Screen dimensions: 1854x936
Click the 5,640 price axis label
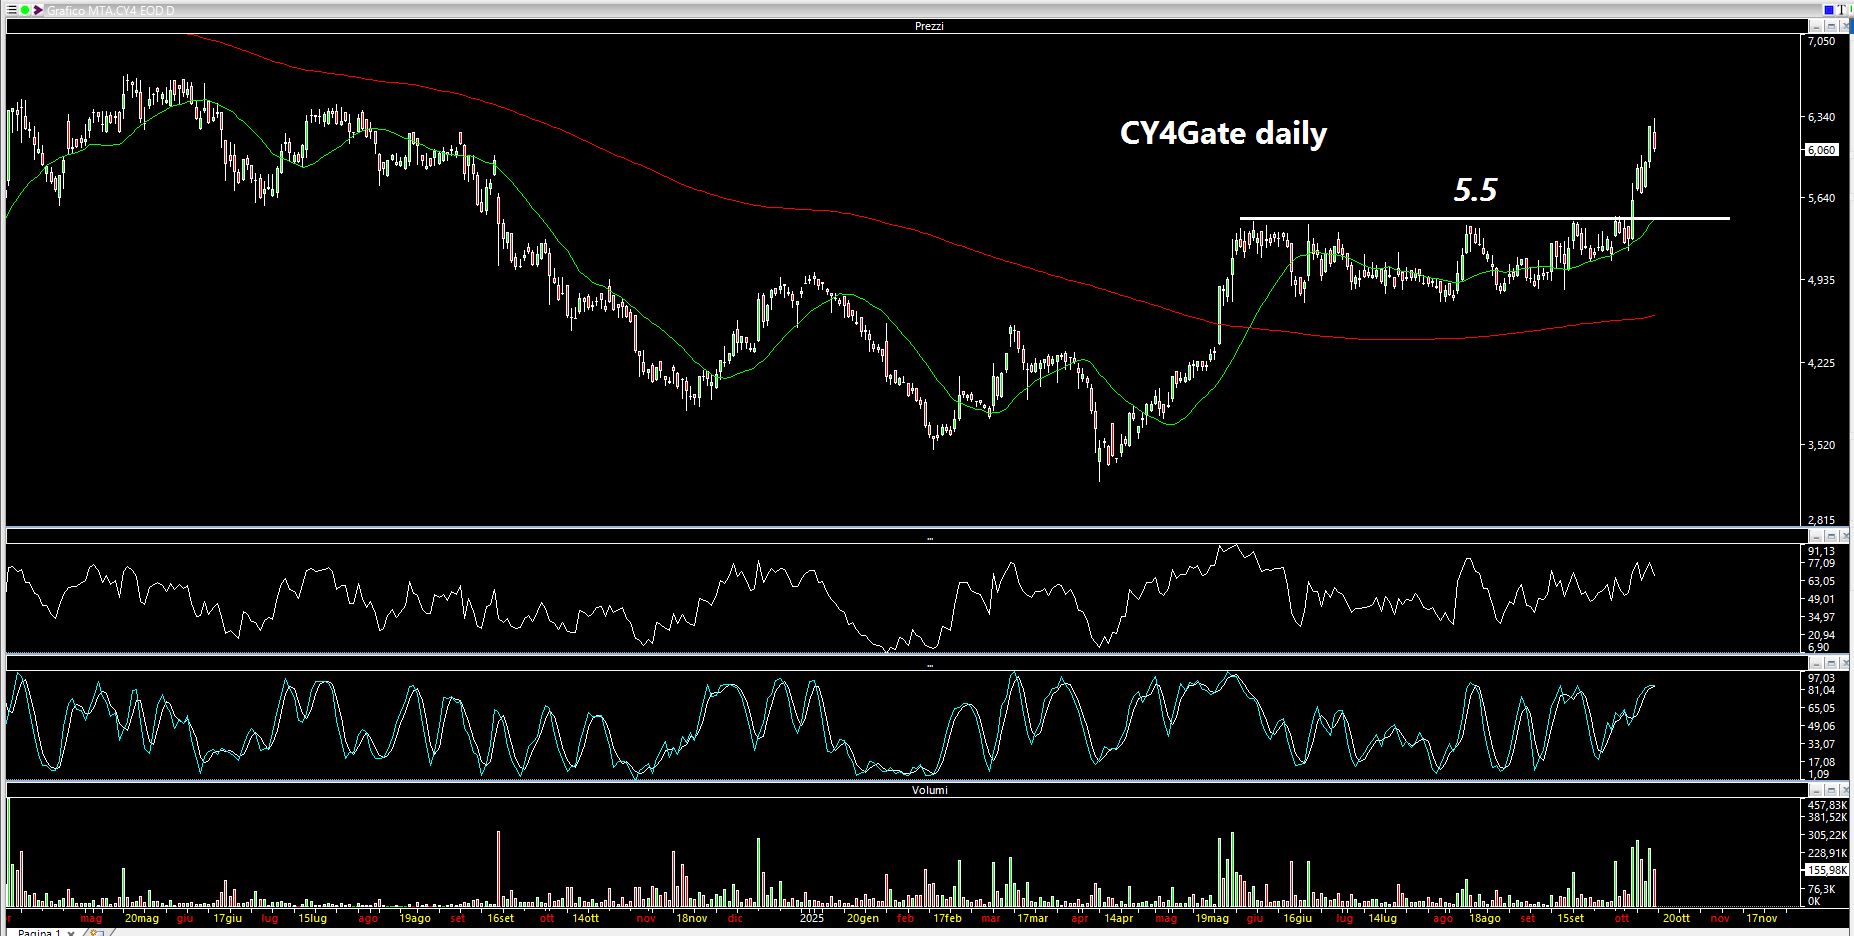point(1821,198)
